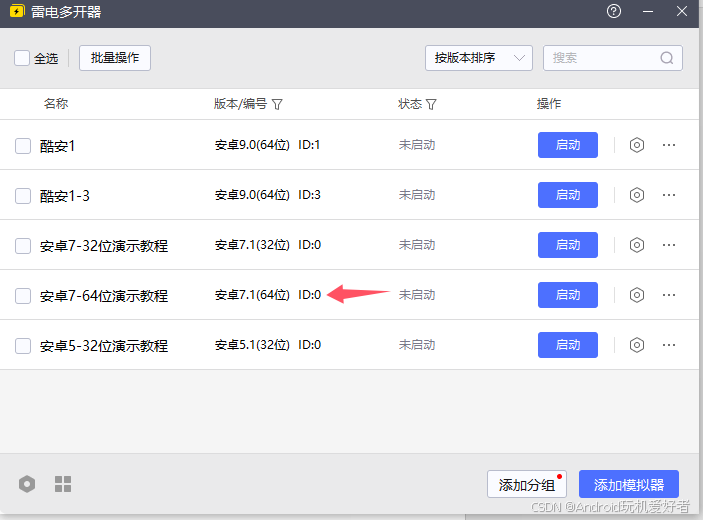Launch 安卓5-32位演示教程 with 启动
This screenshot has height=520, width=703.
click(x=568, y=345)
